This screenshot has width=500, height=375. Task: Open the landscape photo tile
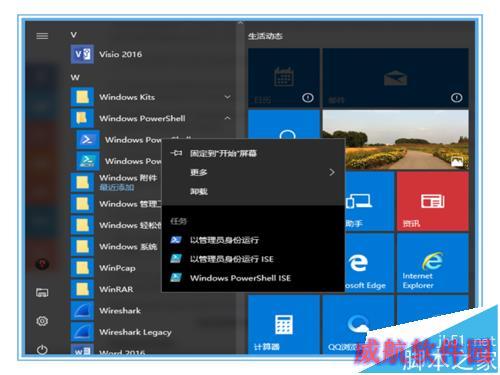pyautogui.click(x=395, y=140)
